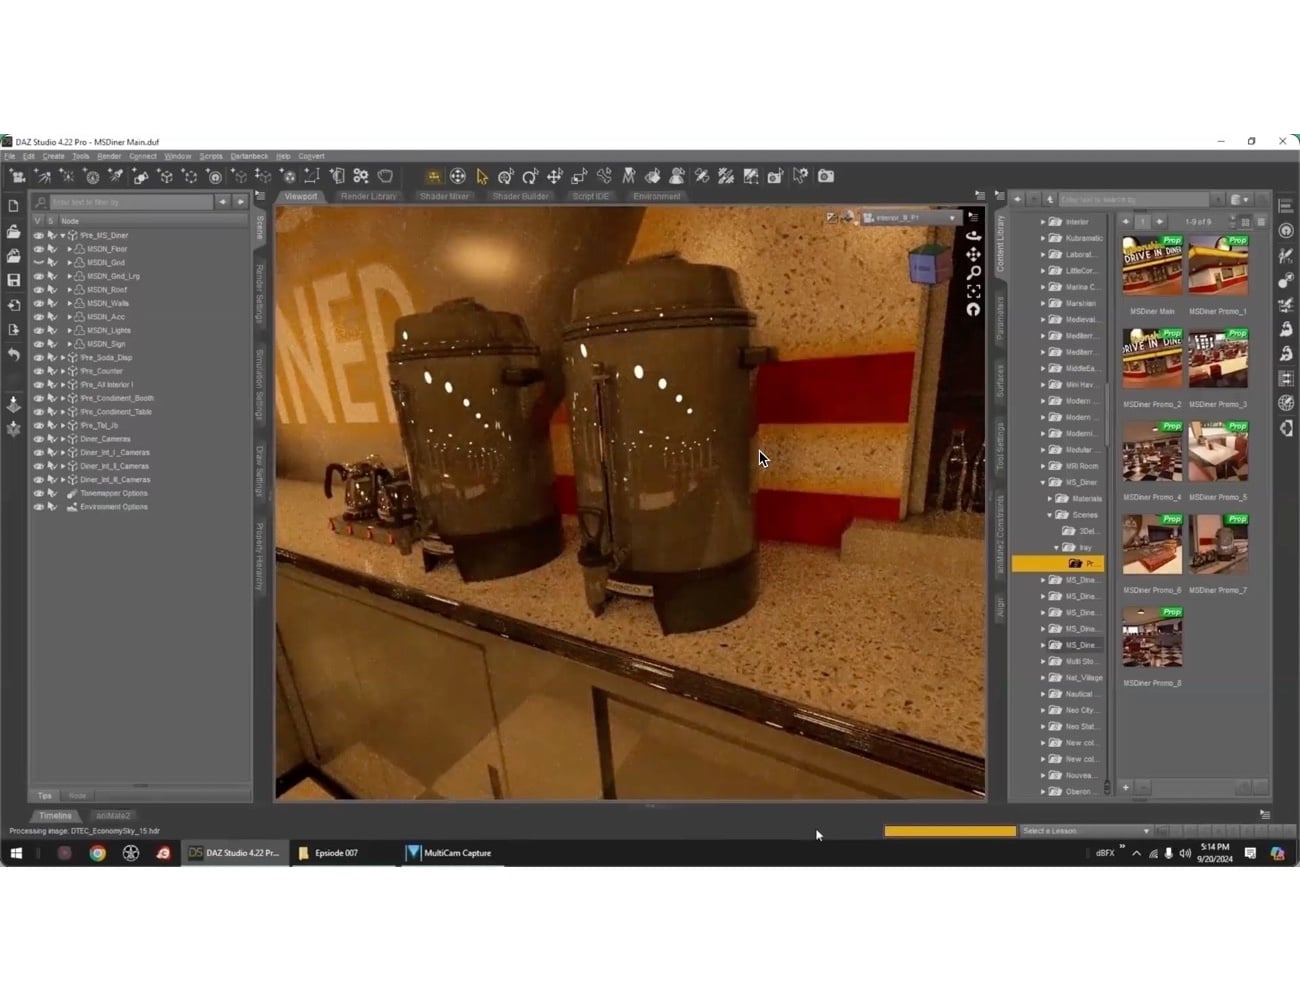Open the Render menu in the menu bar

pos(108,156)
